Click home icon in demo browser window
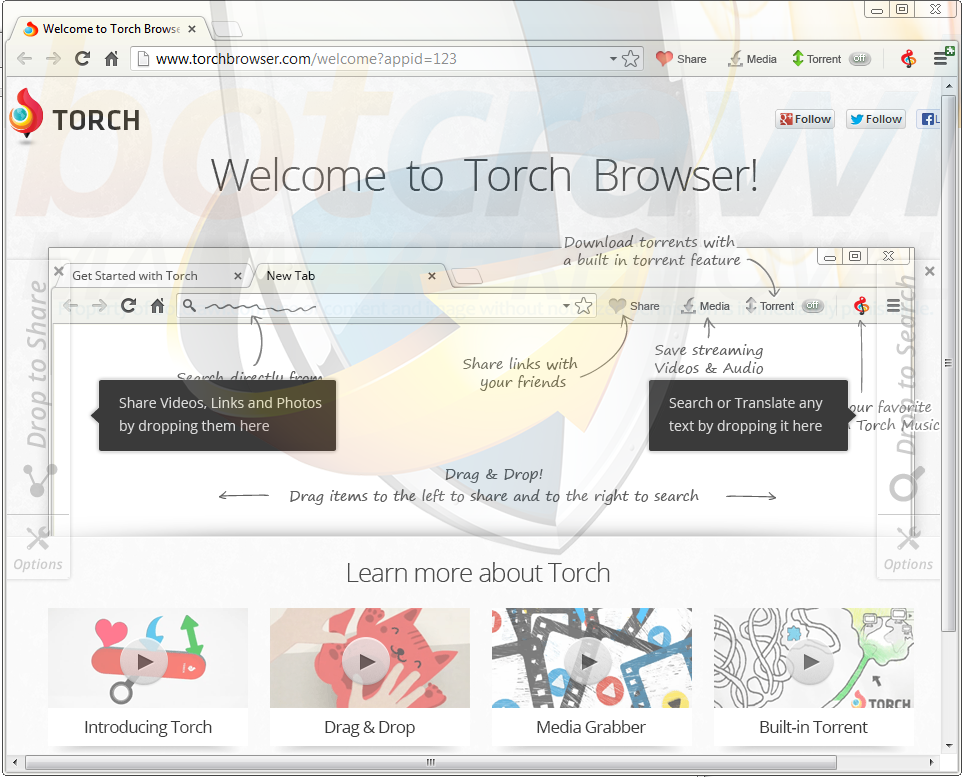962x777 pixels. 158,306
